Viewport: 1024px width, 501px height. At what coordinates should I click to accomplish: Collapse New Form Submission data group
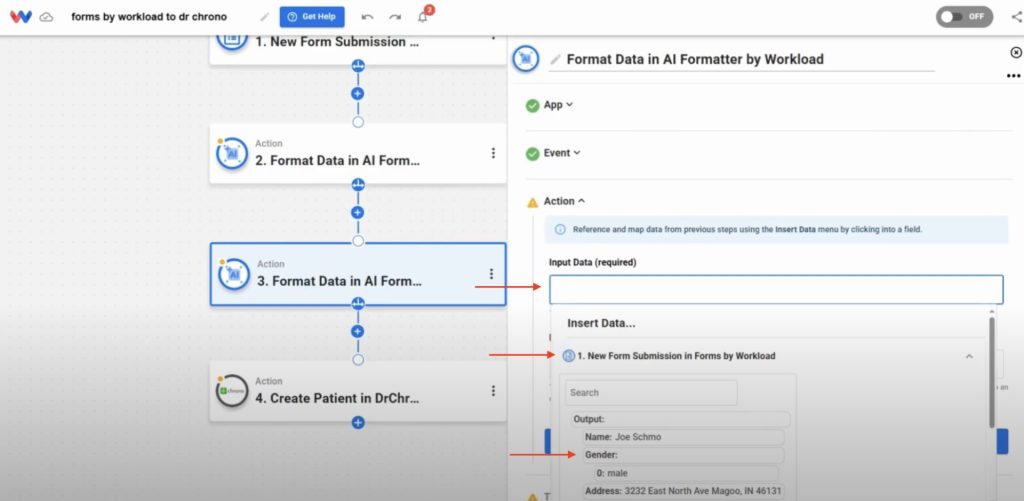tap(969, 356)
